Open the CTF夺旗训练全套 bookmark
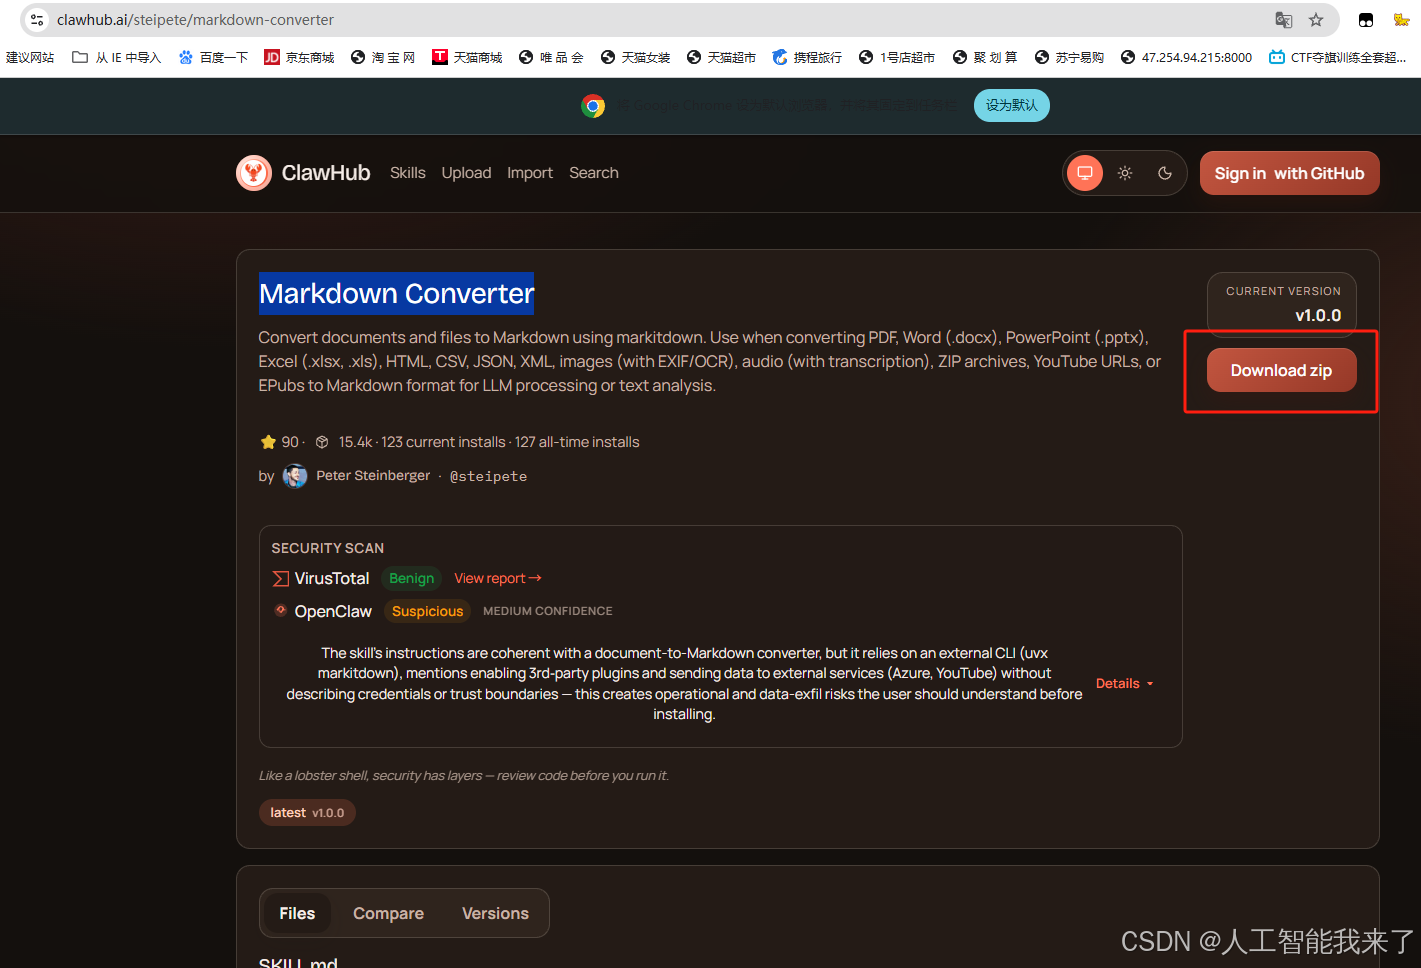Image resolution: width=1421 pixels, height=968 pixels. [x=1338, y=57]
